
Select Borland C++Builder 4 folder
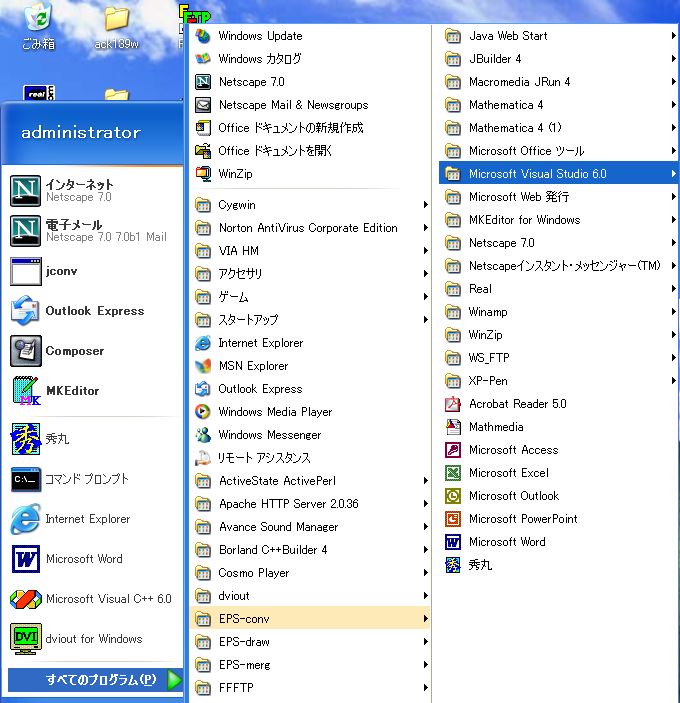point(310,550)
